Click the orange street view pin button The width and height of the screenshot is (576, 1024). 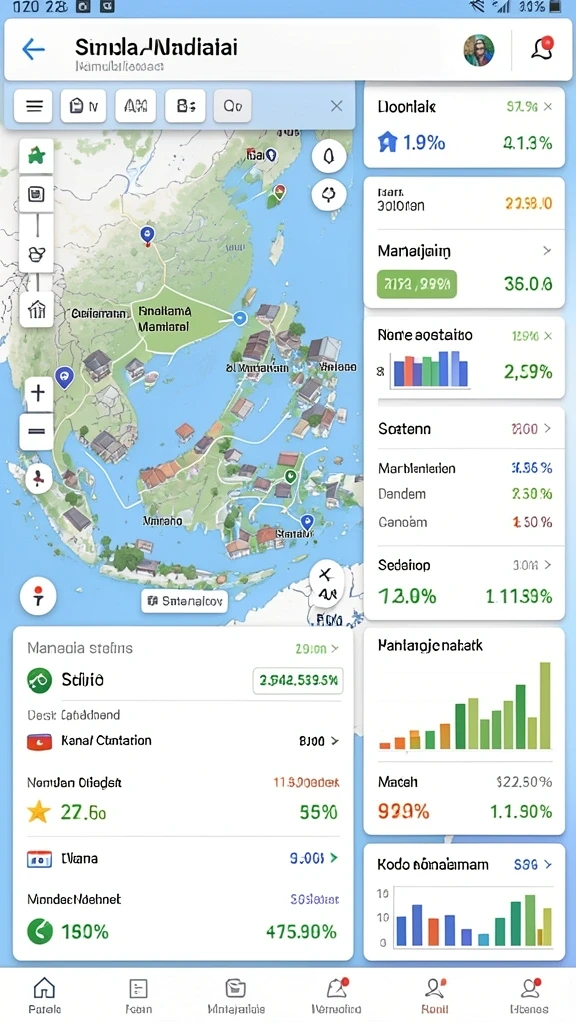[38, 596]
